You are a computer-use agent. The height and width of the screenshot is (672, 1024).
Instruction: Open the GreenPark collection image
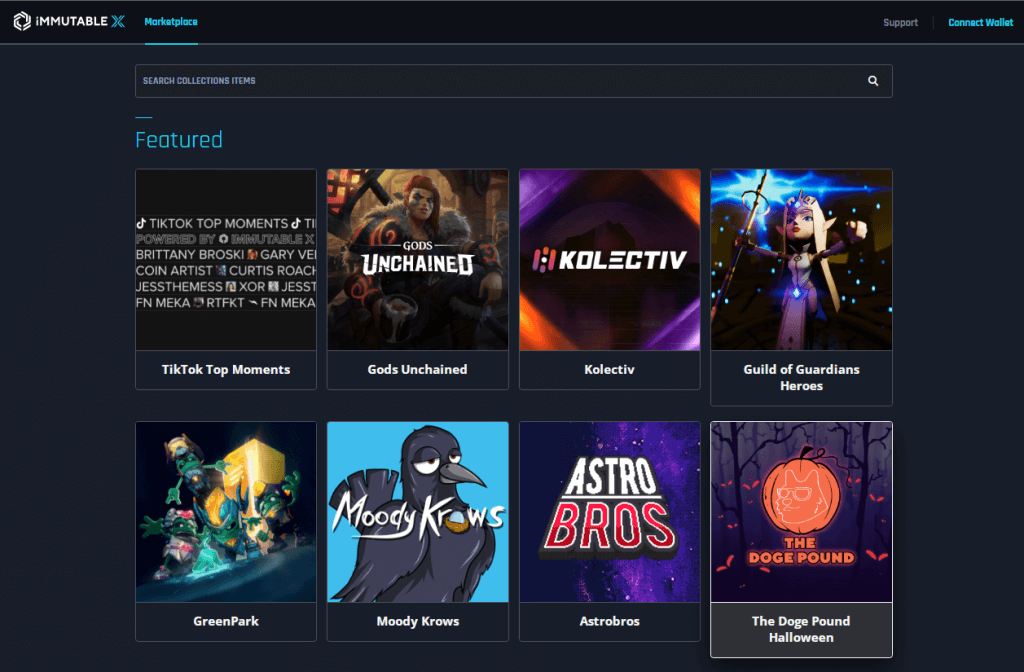tap(226, 512)
